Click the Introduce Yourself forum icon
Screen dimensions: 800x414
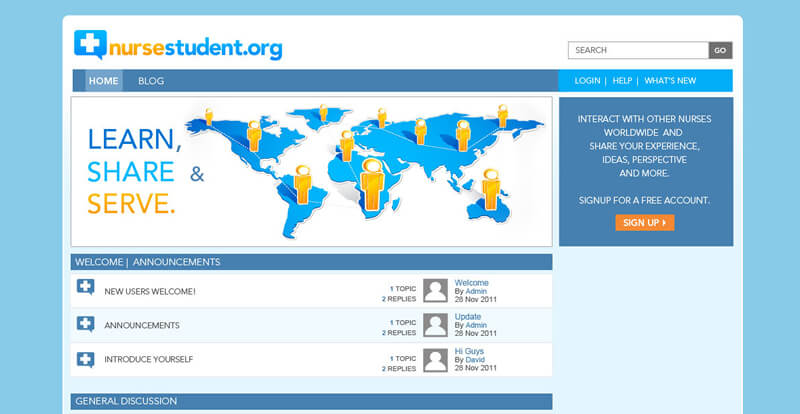[86, 358]
